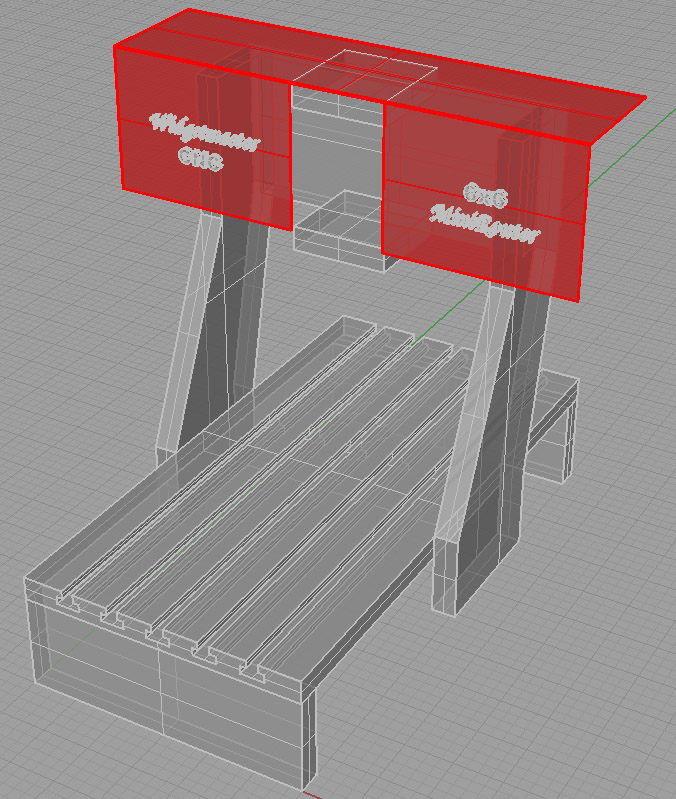Select the MiniRouter engraved text object
The height and width of the screenshot is (799, 676).
point(484,225)
